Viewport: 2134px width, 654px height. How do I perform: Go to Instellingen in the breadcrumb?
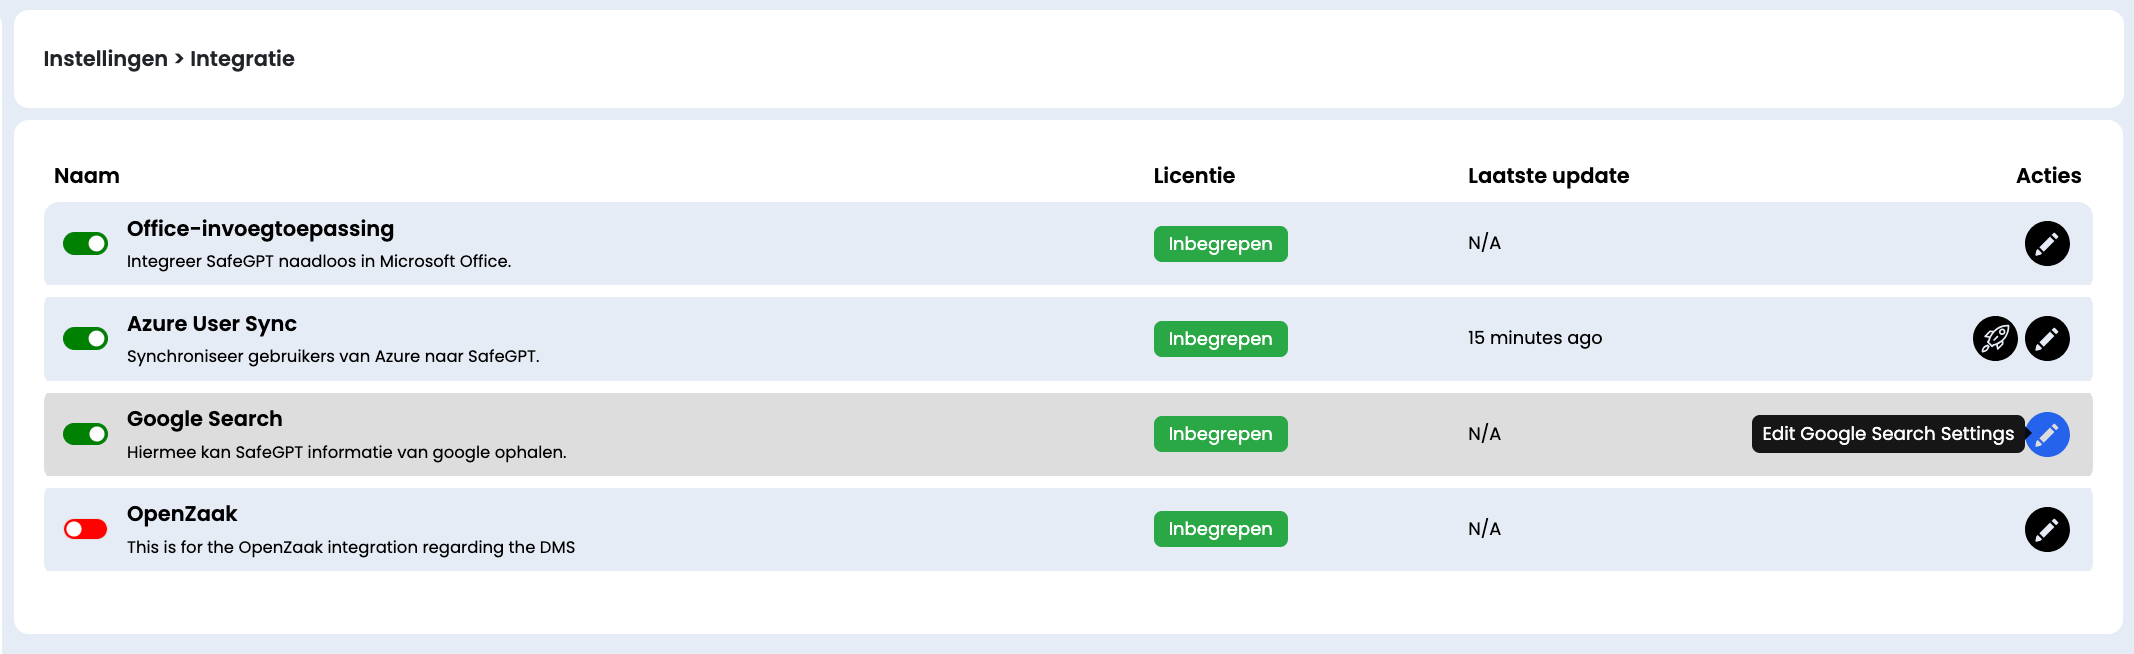pos(105,59)
